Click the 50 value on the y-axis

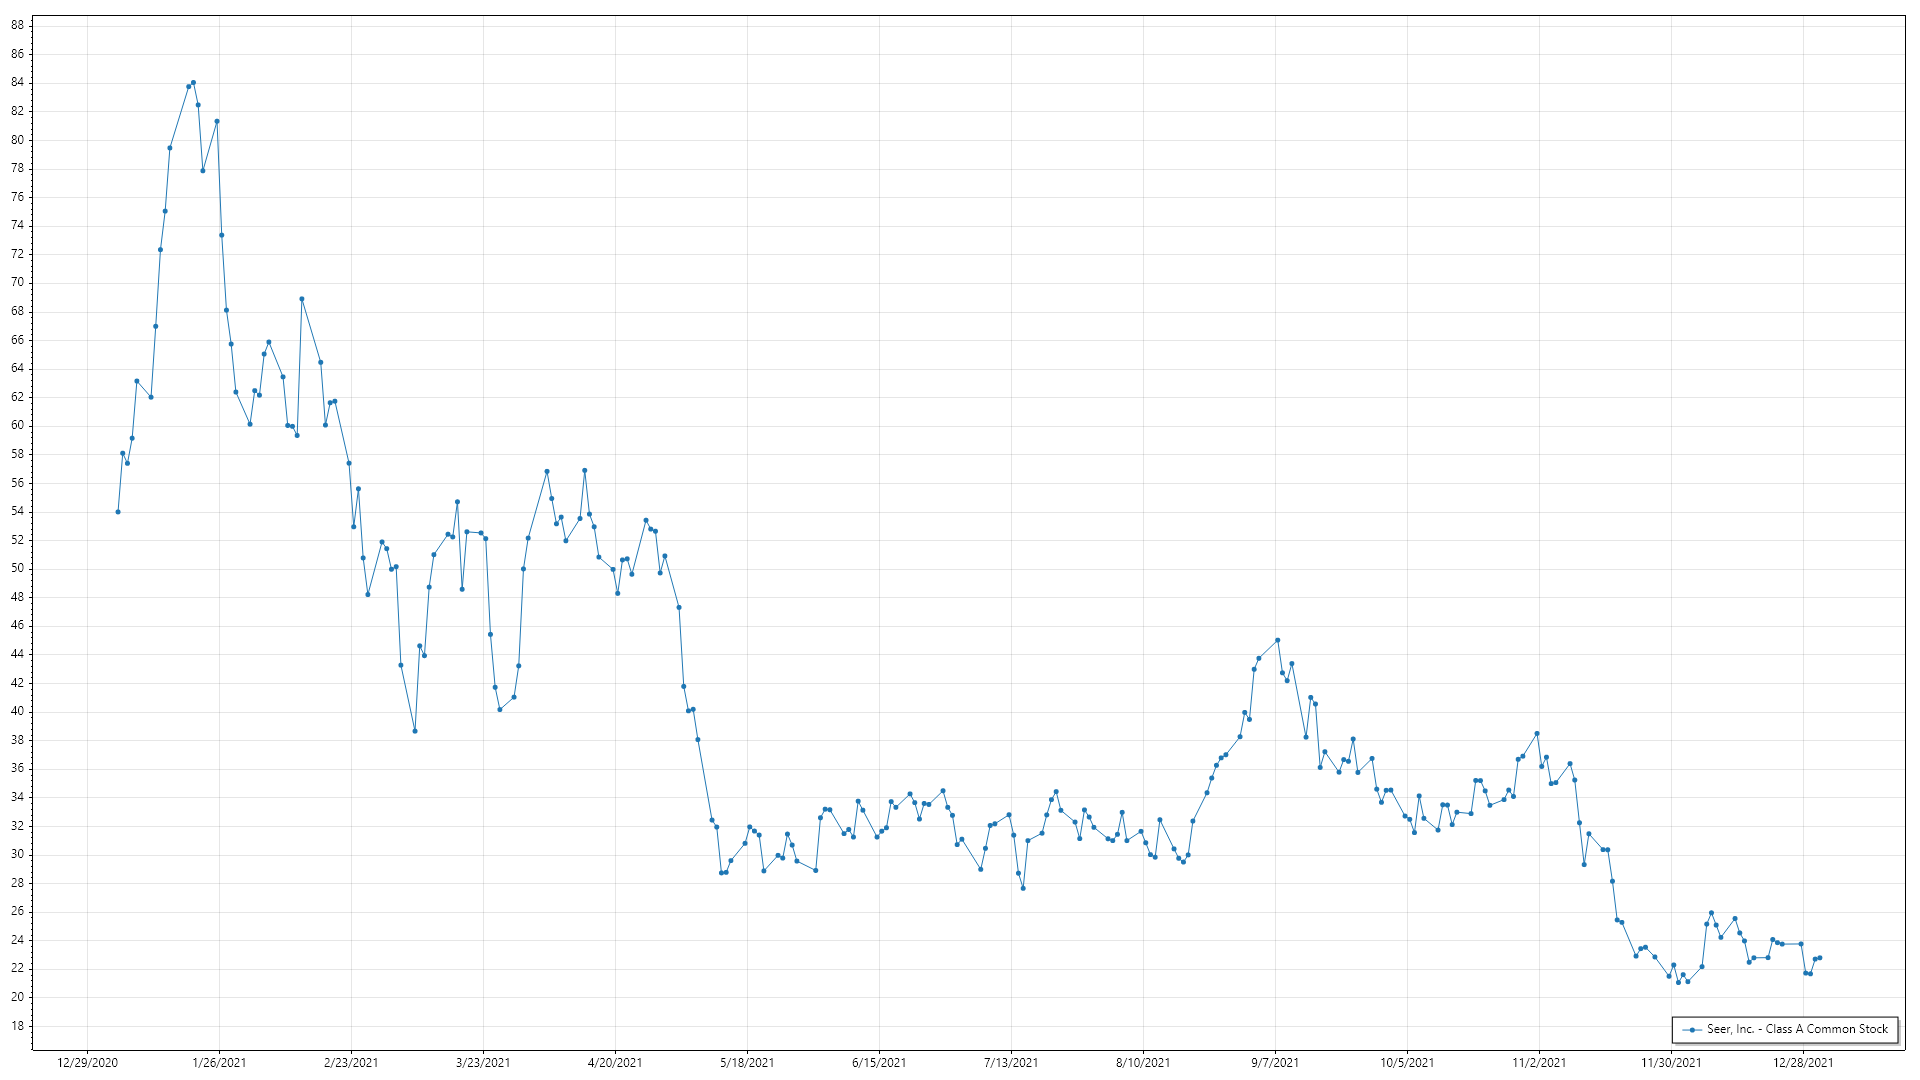click(x=18, y=569)
